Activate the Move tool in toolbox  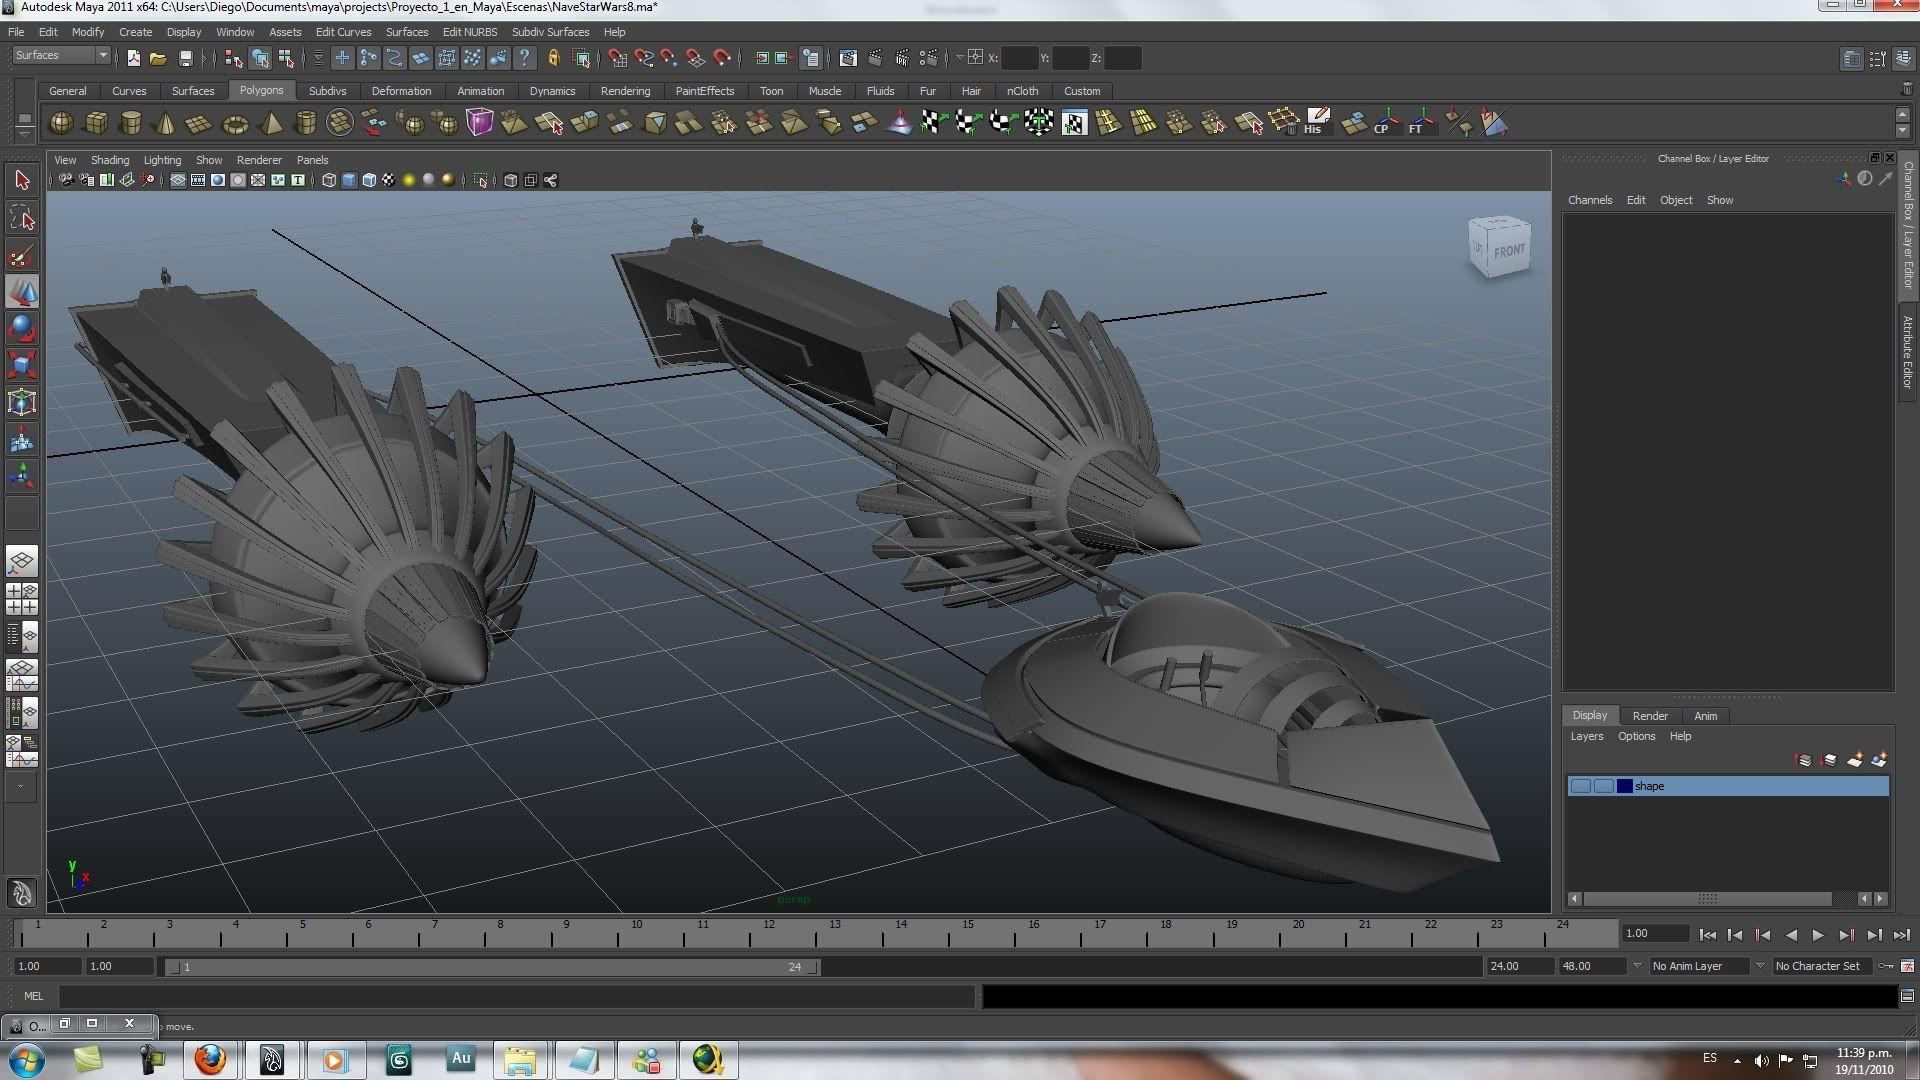22,292
